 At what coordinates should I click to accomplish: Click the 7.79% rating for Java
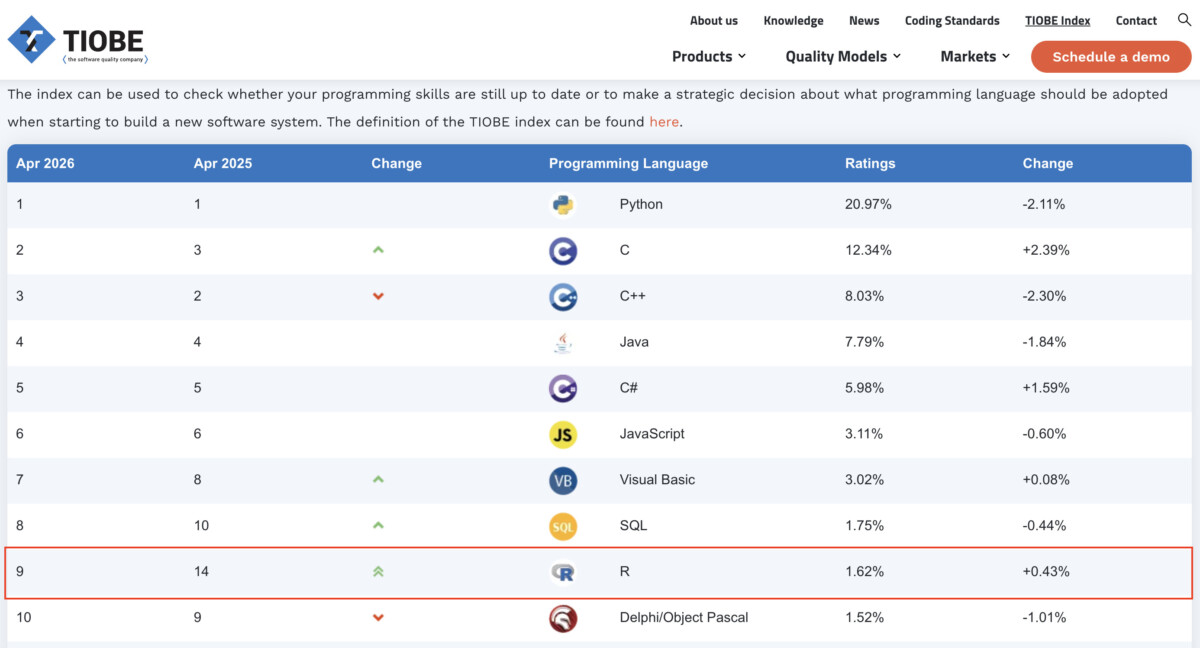[864, 342]
